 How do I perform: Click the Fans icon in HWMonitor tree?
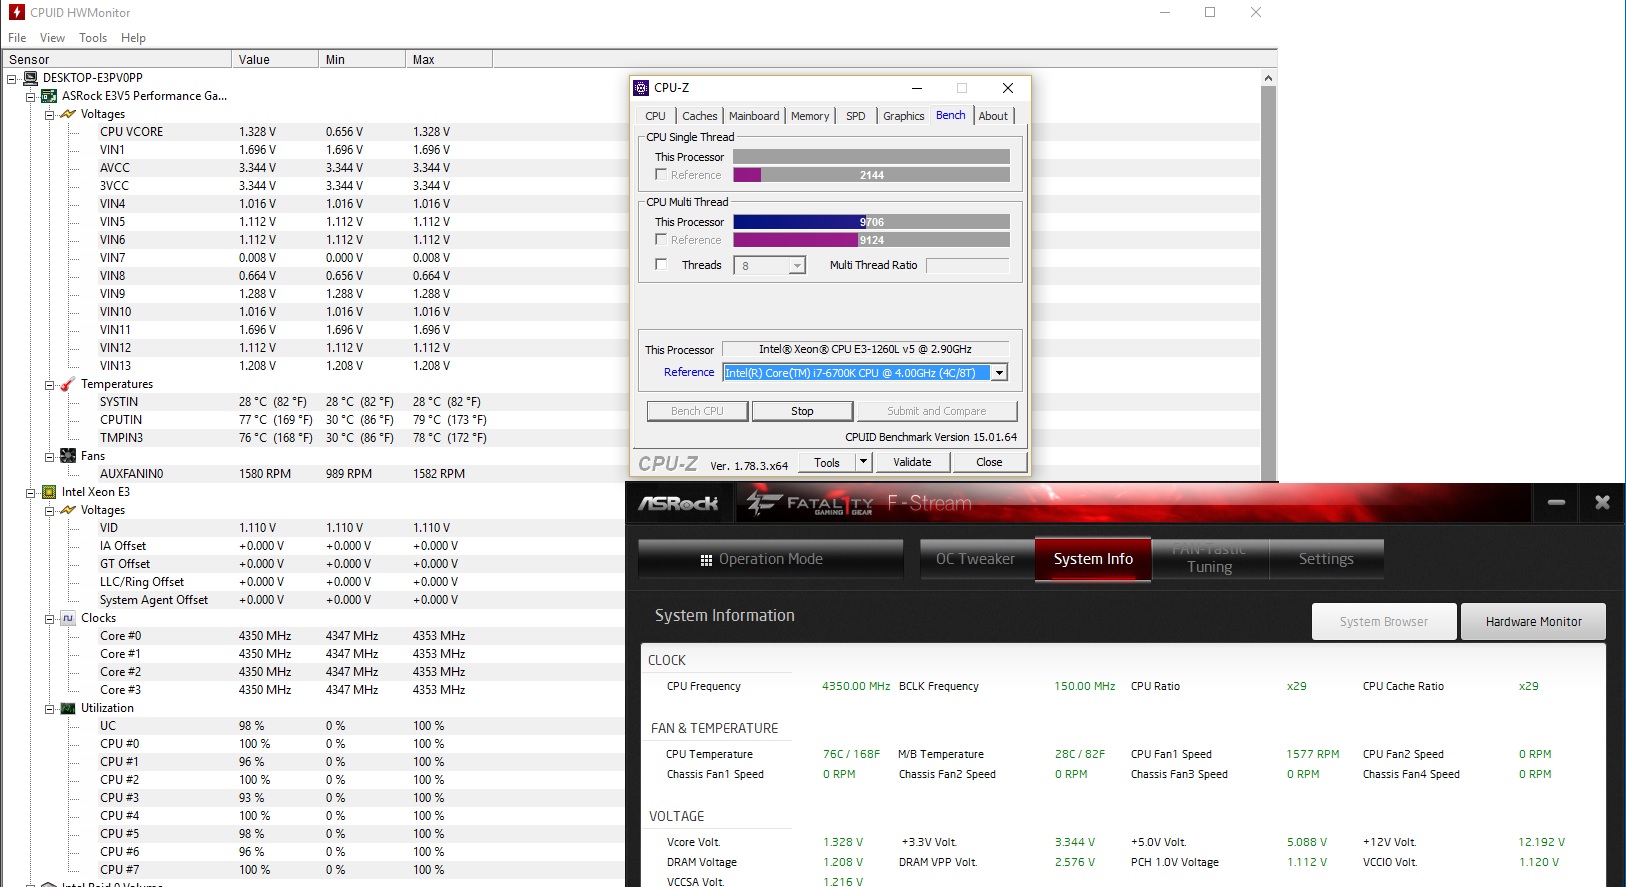(x=68, y=456)
